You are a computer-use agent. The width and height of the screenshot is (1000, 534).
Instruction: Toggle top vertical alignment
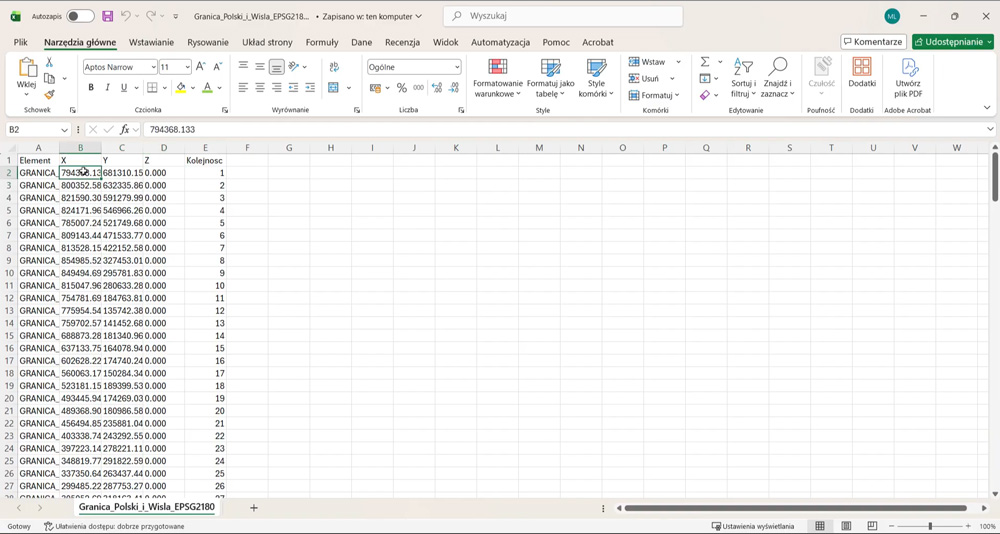[244, 66]
